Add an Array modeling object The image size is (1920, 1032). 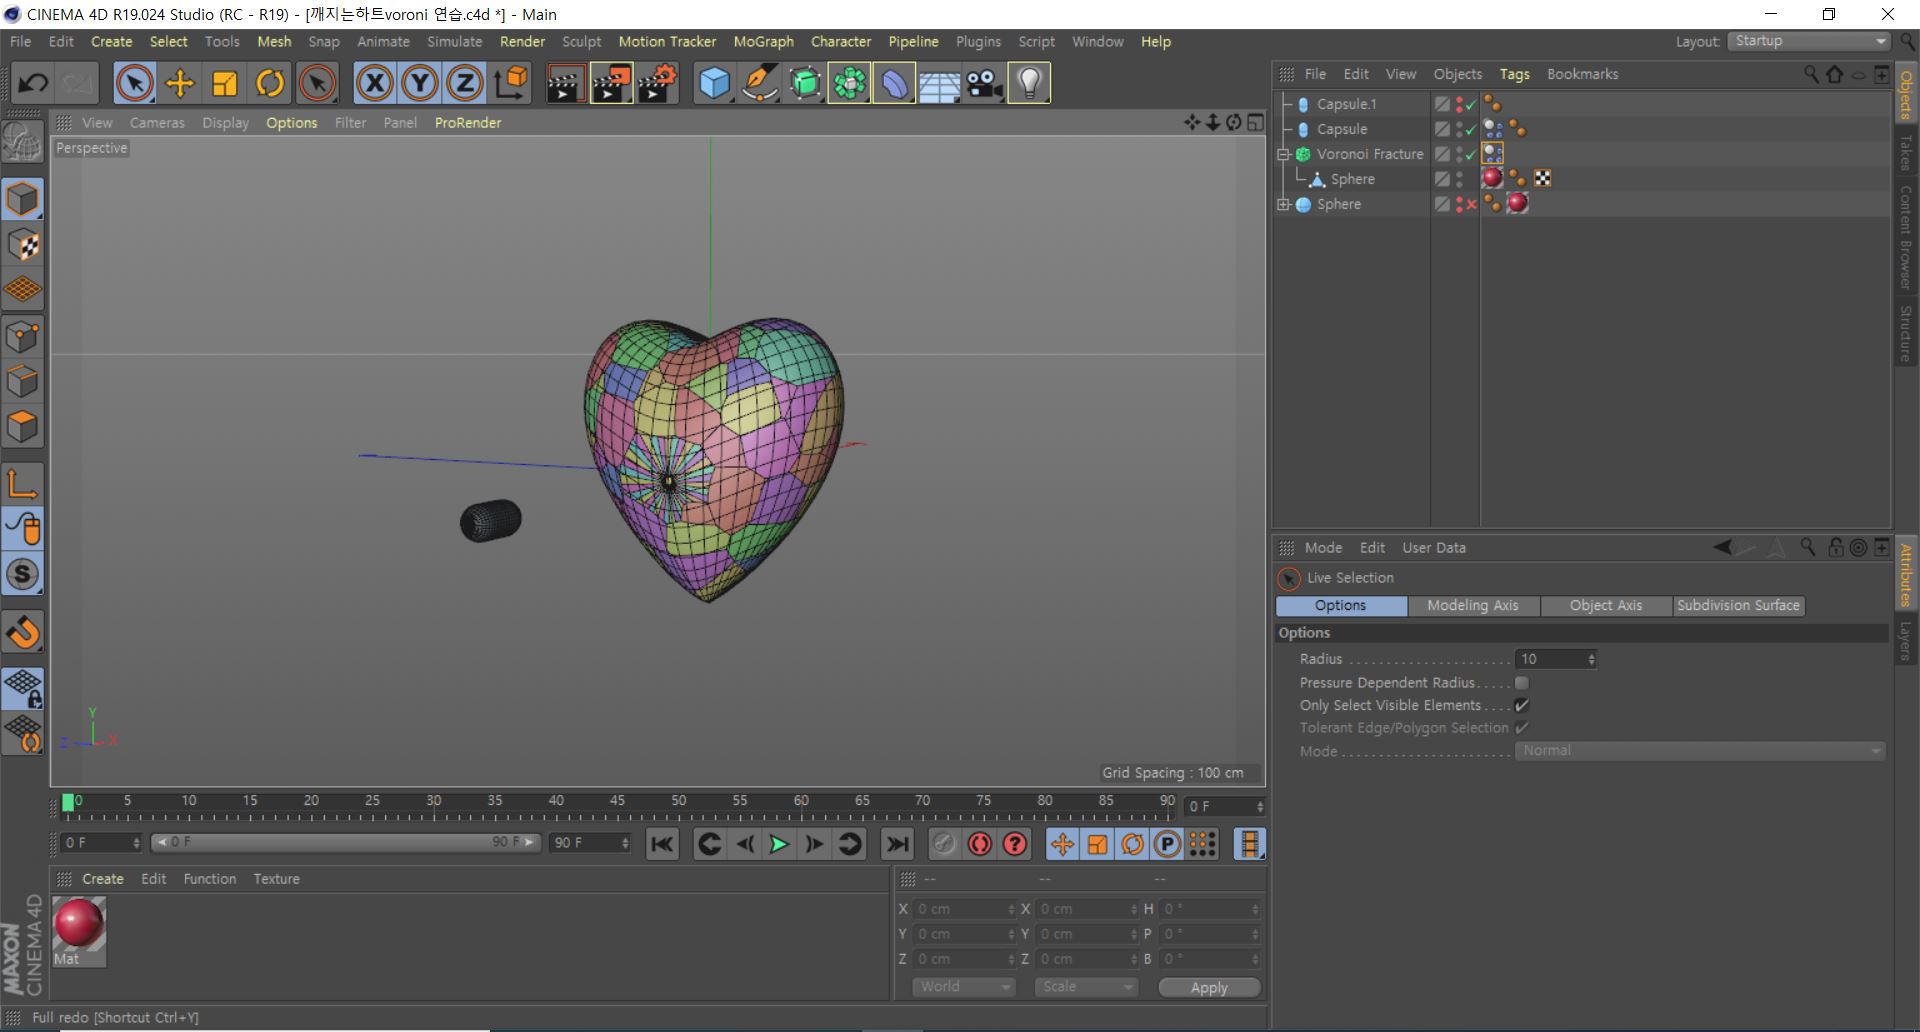pos(849,83)
